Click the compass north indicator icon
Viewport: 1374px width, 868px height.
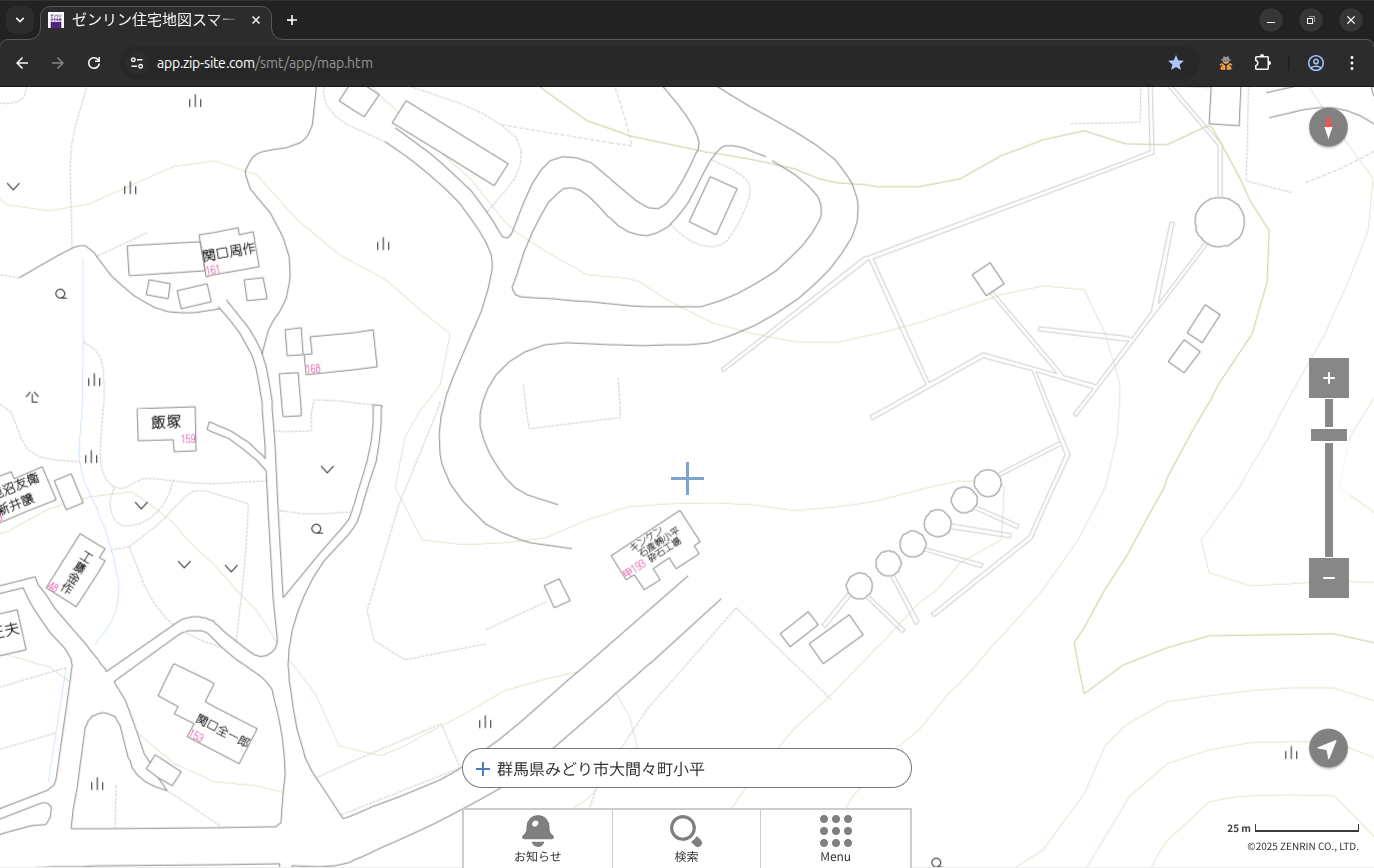coord(1328,128)
